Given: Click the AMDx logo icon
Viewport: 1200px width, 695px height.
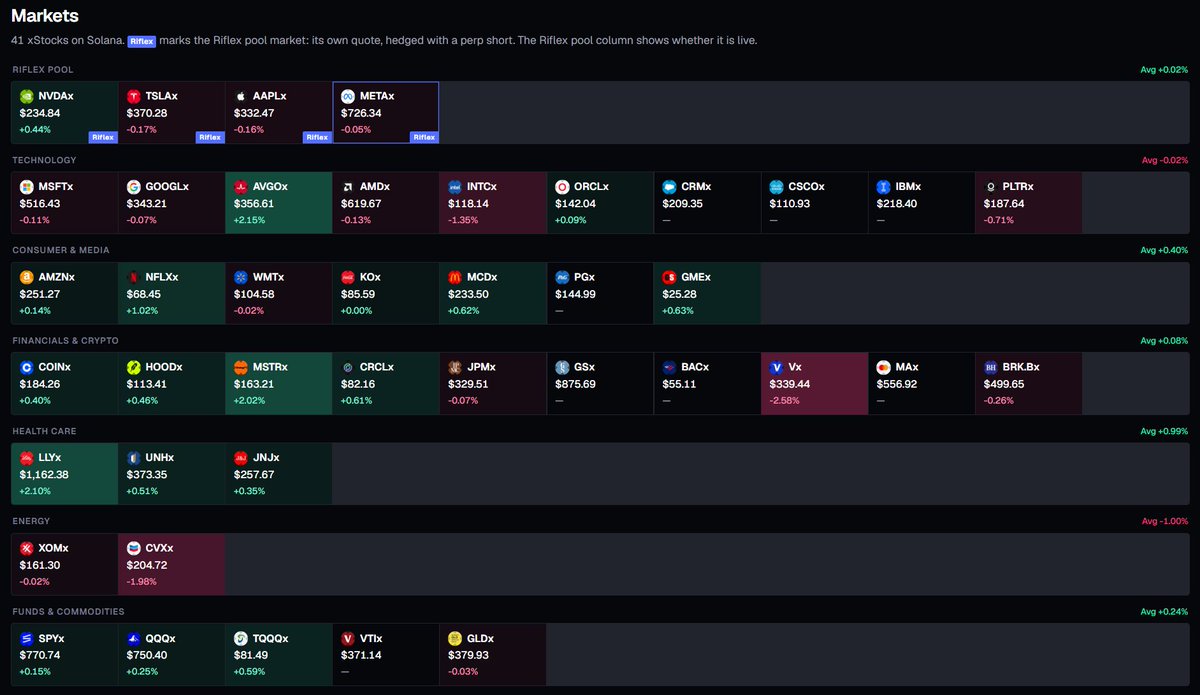Looking at the screenshot, I should click(348, 187).
